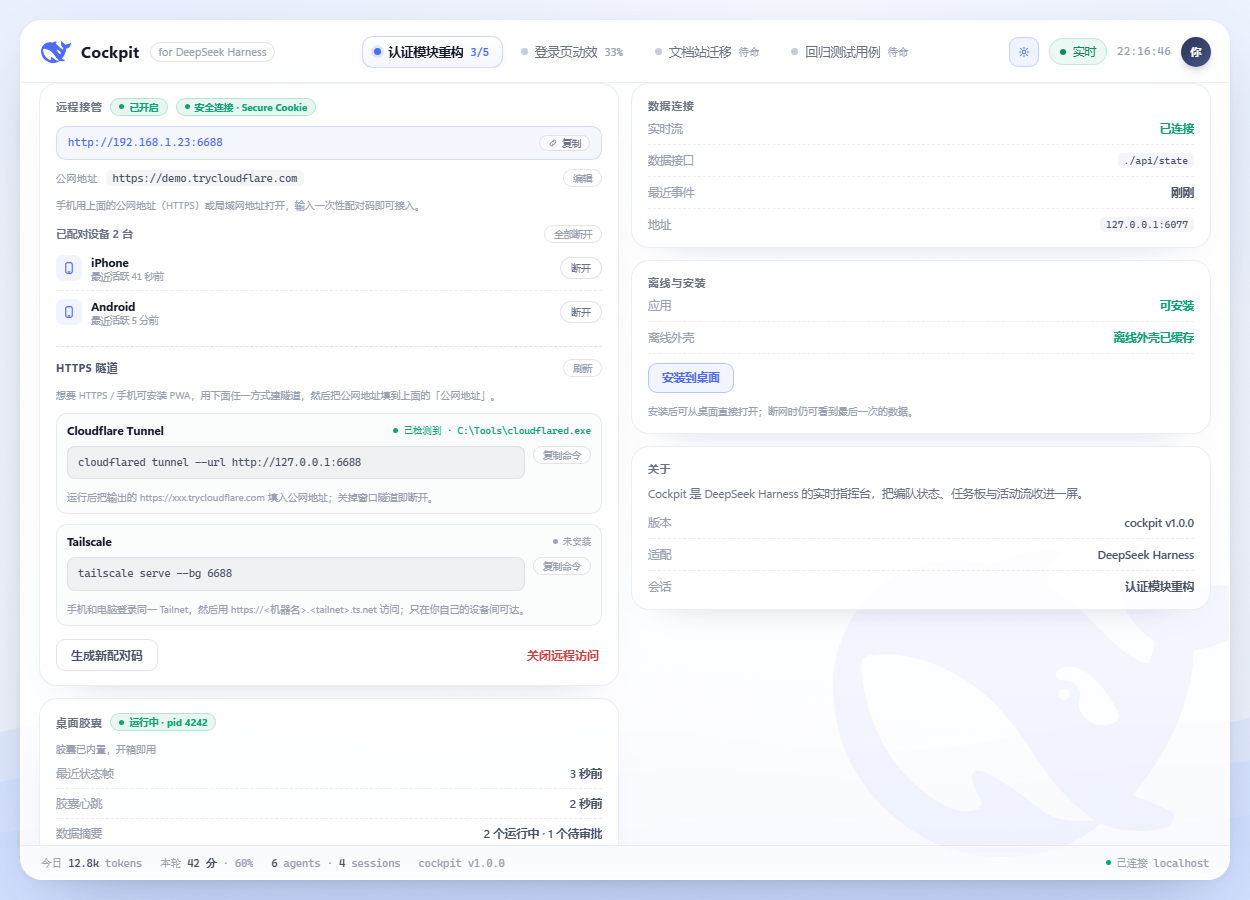The width and height of the screenshot is (1250, 900).
Task: Disconnect all devices with 全部断开
Action: (x=573, y=234)
